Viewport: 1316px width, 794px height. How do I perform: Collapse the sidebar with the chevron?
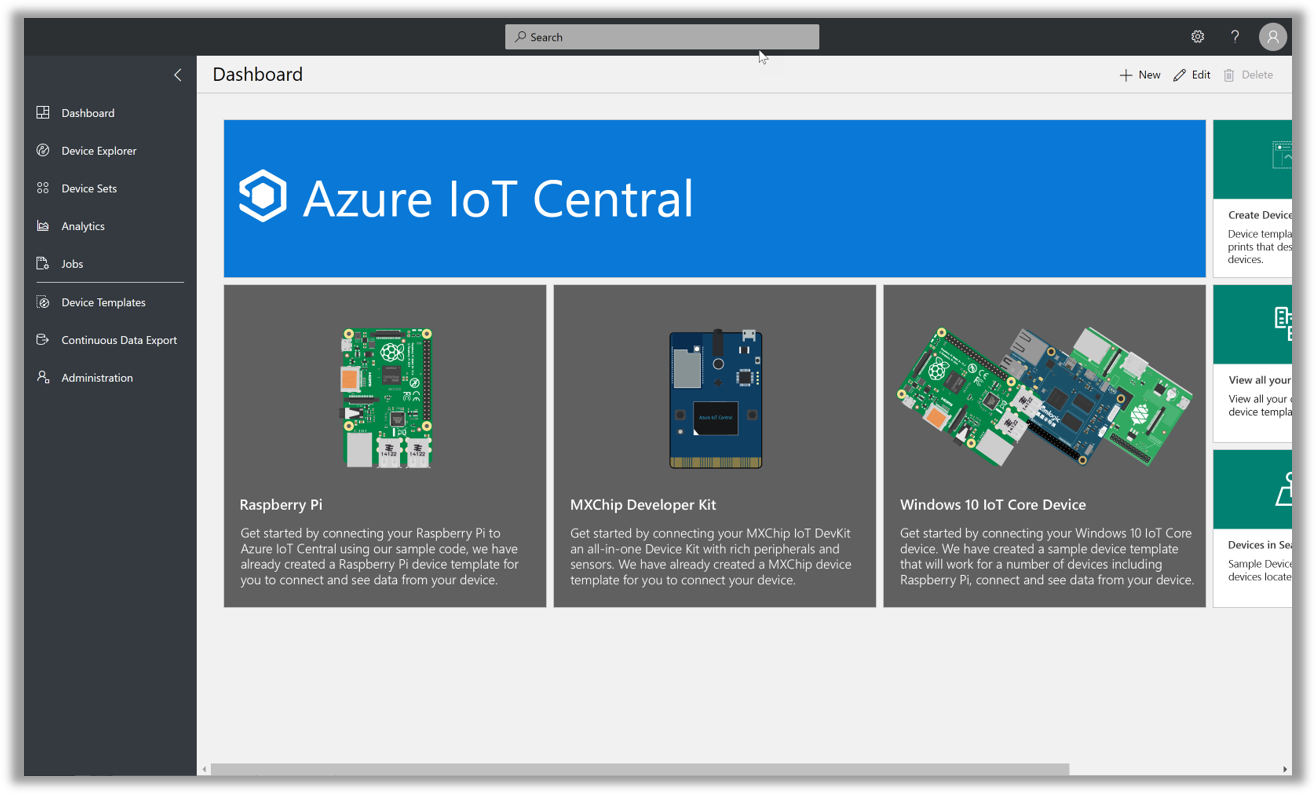178,75
